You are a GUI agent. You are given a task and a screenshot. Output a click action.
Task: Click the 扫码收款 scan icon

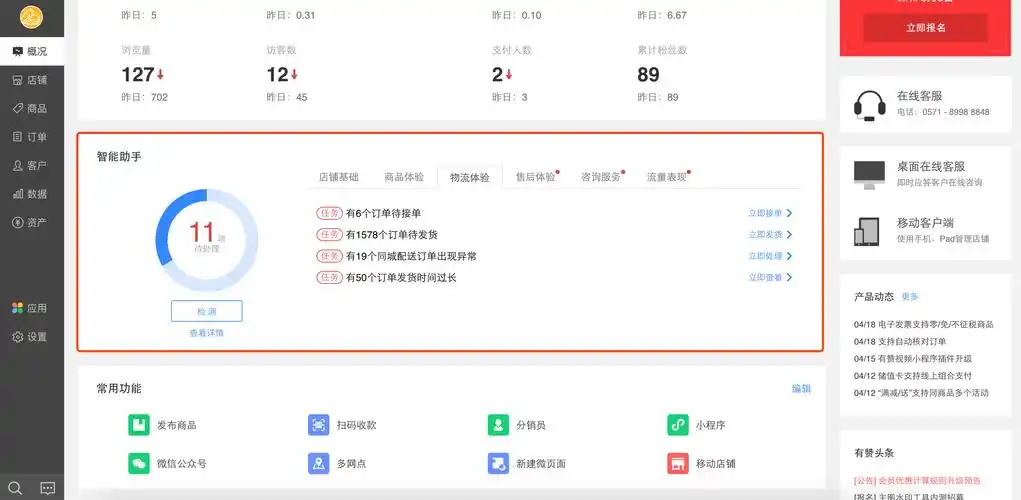pos(318,425)
